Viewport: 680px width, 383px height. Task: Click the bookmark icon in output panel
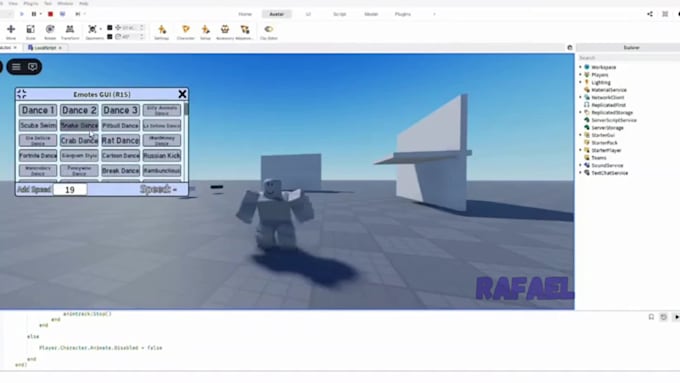[651, 317]
